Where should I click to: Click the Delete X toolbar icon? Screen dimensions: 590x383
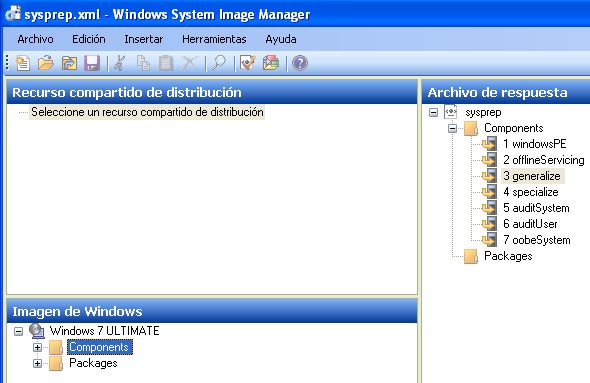tap(190, 63)
